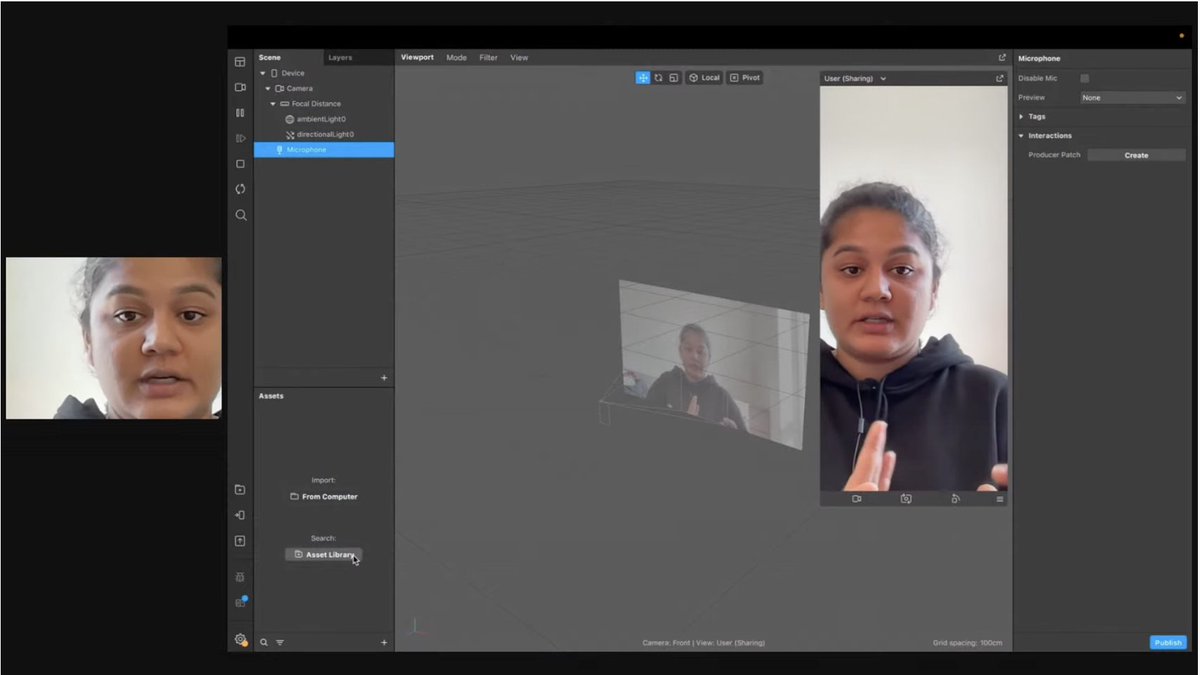
Task: Select the Focal Distance object label
Action: [x=316, y=104]
